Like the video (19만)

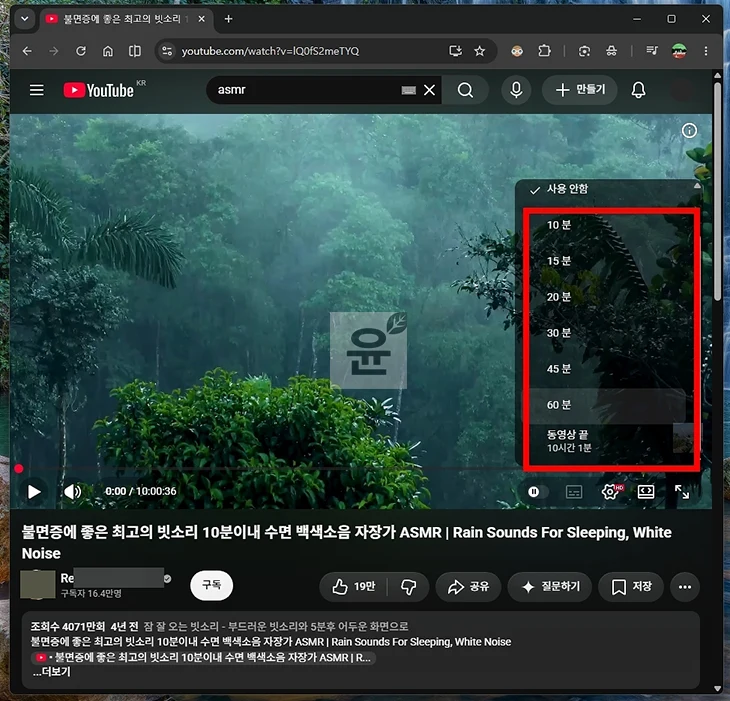[354, 586]
